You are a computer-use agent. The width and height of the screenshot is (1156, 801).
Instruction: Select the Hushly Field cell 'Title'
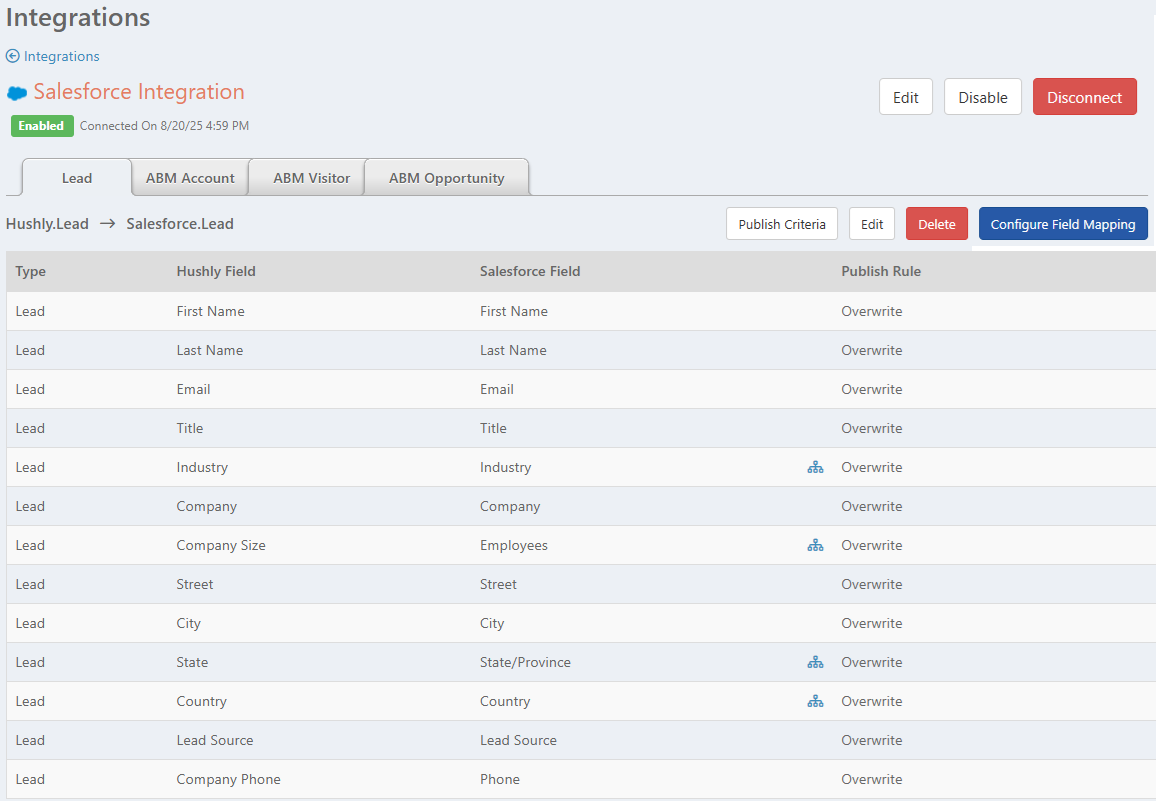[189, 429]
